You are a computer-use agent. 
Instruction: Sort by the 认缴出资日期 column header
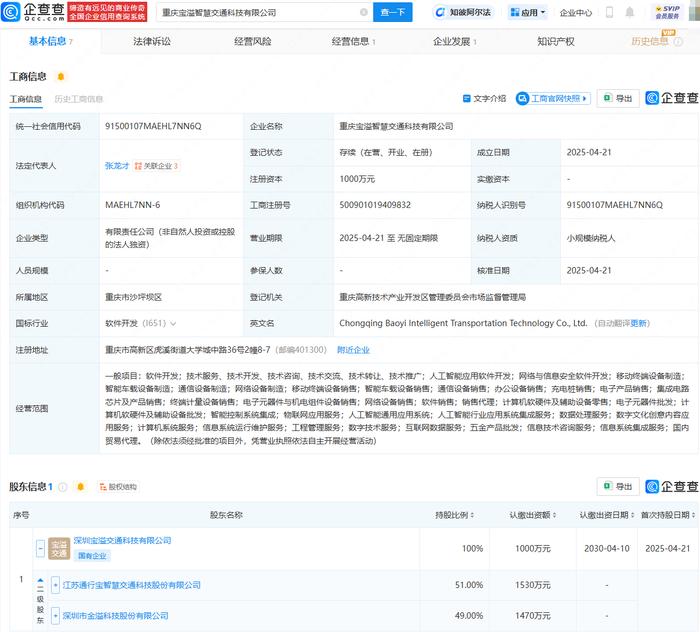607,515
